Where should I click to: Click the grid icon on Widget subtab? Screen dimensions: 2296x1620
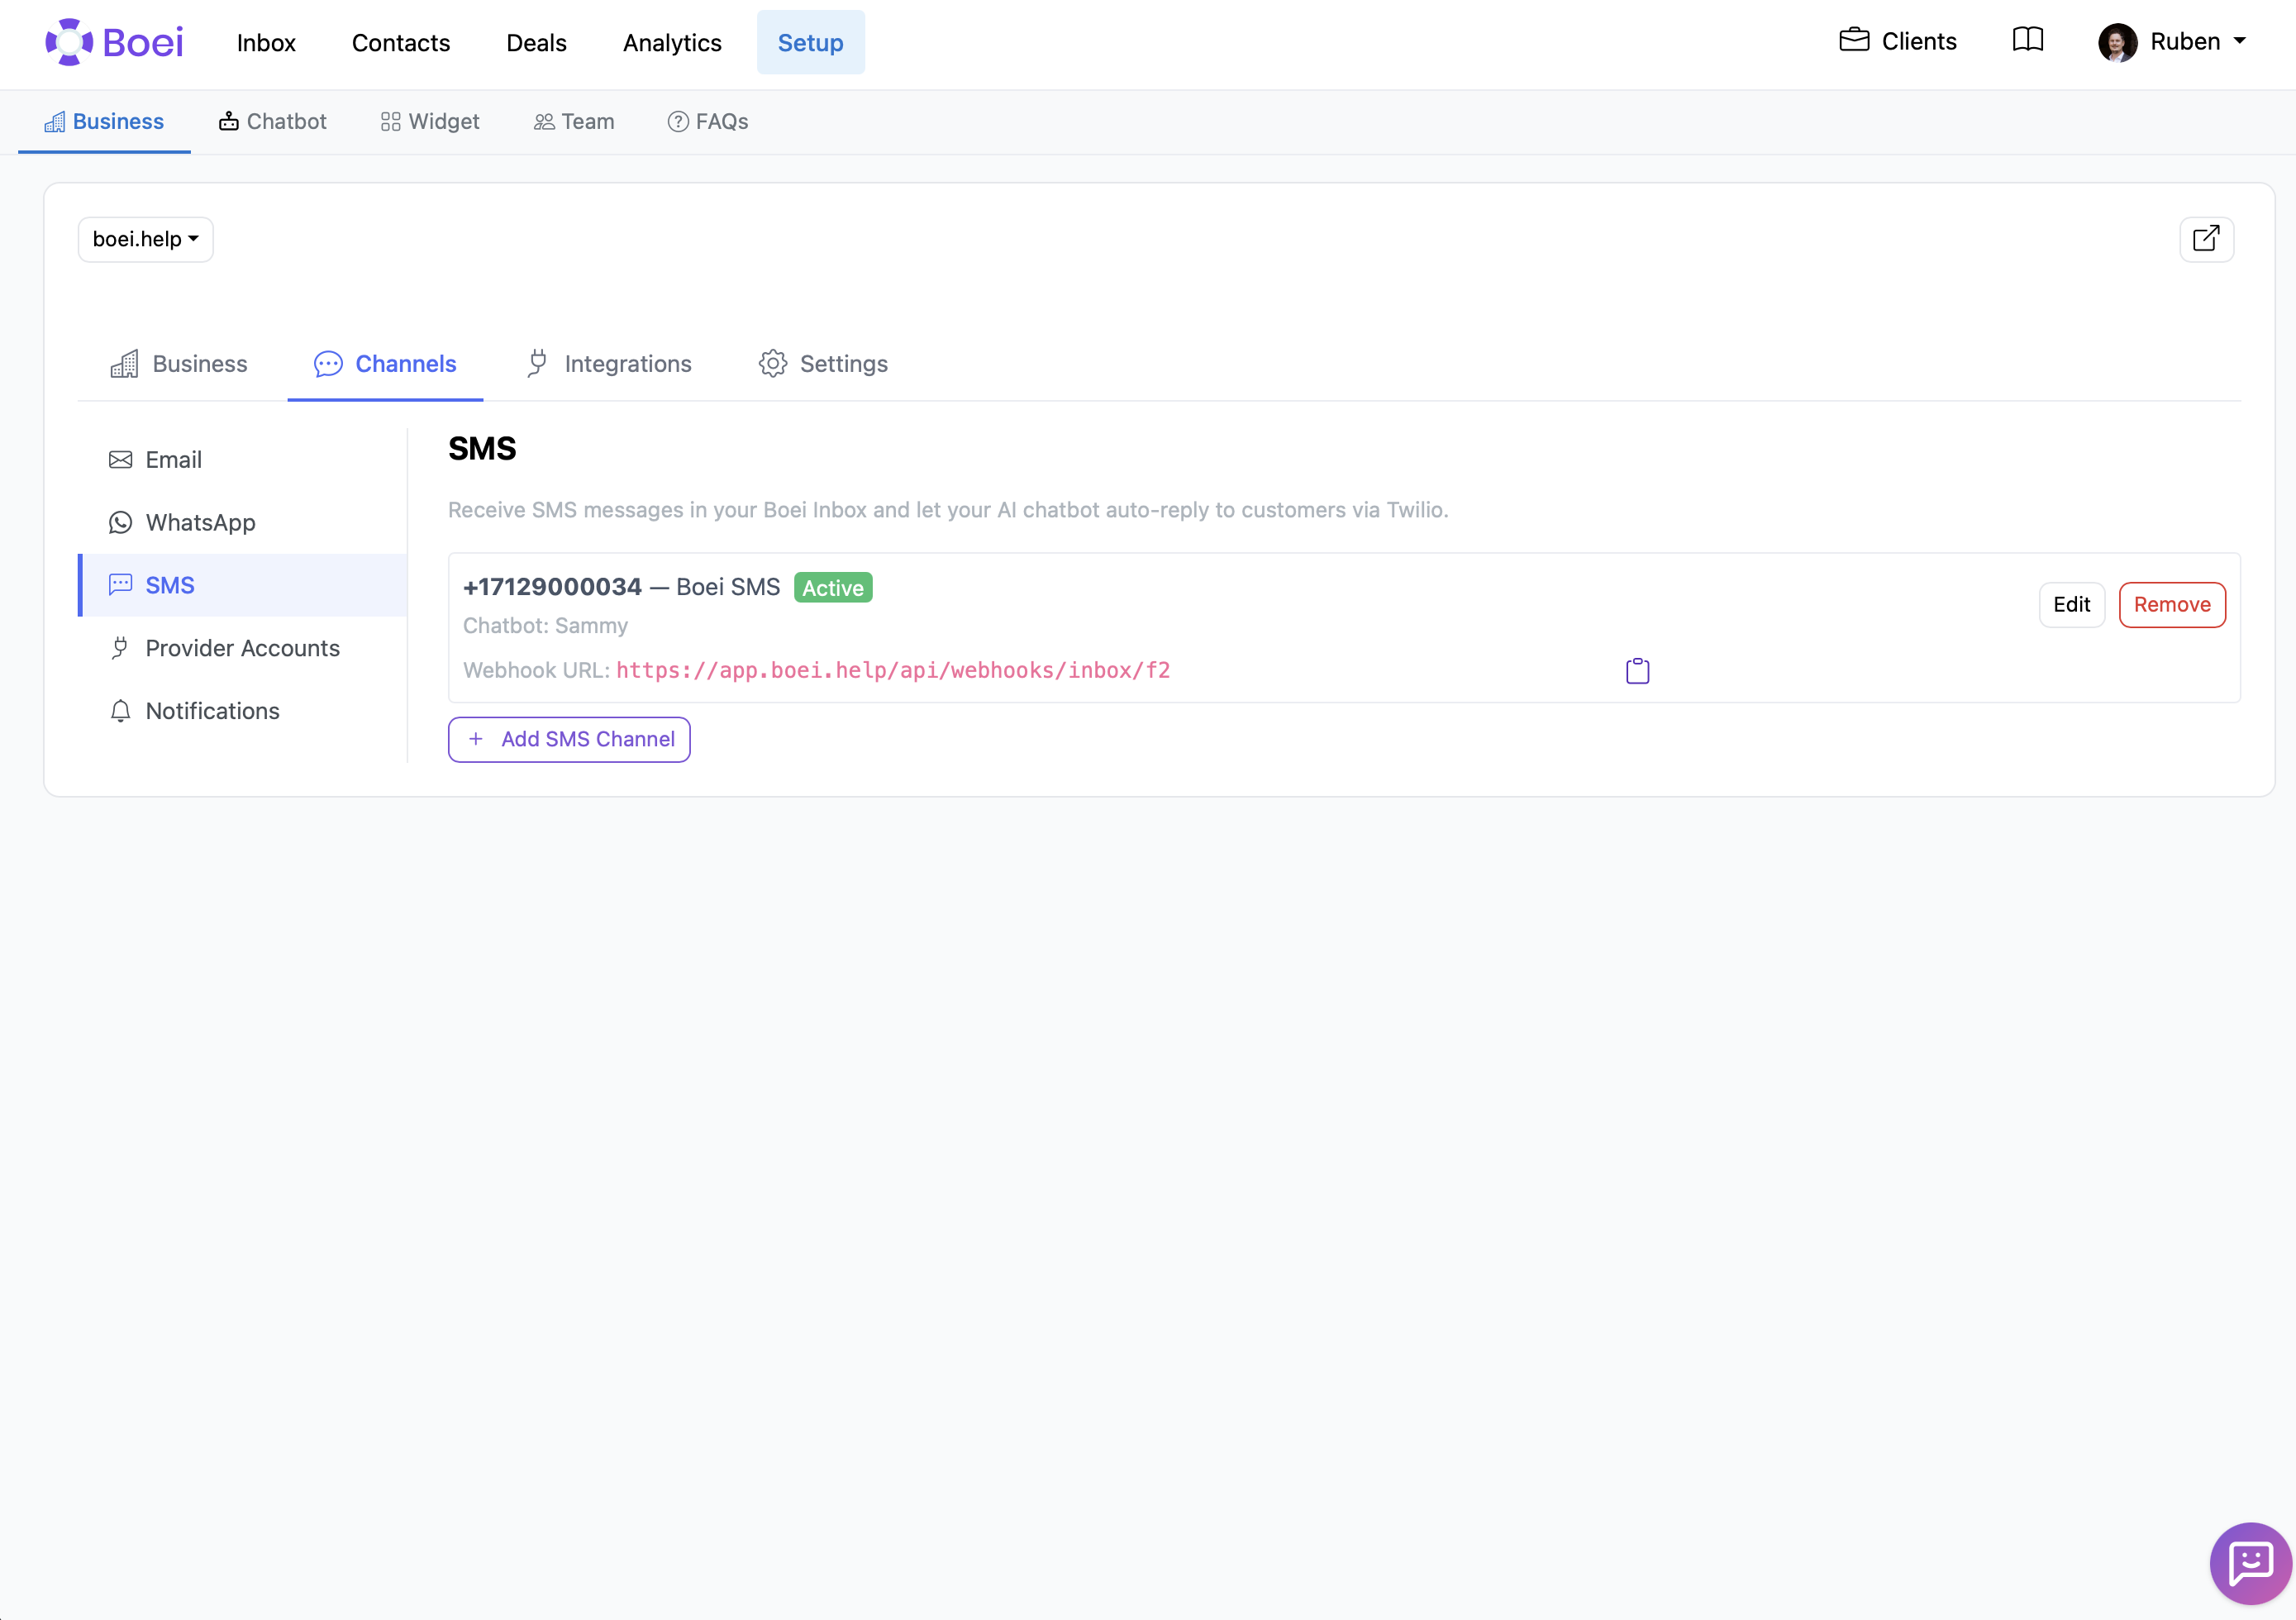tap(391, 122)
